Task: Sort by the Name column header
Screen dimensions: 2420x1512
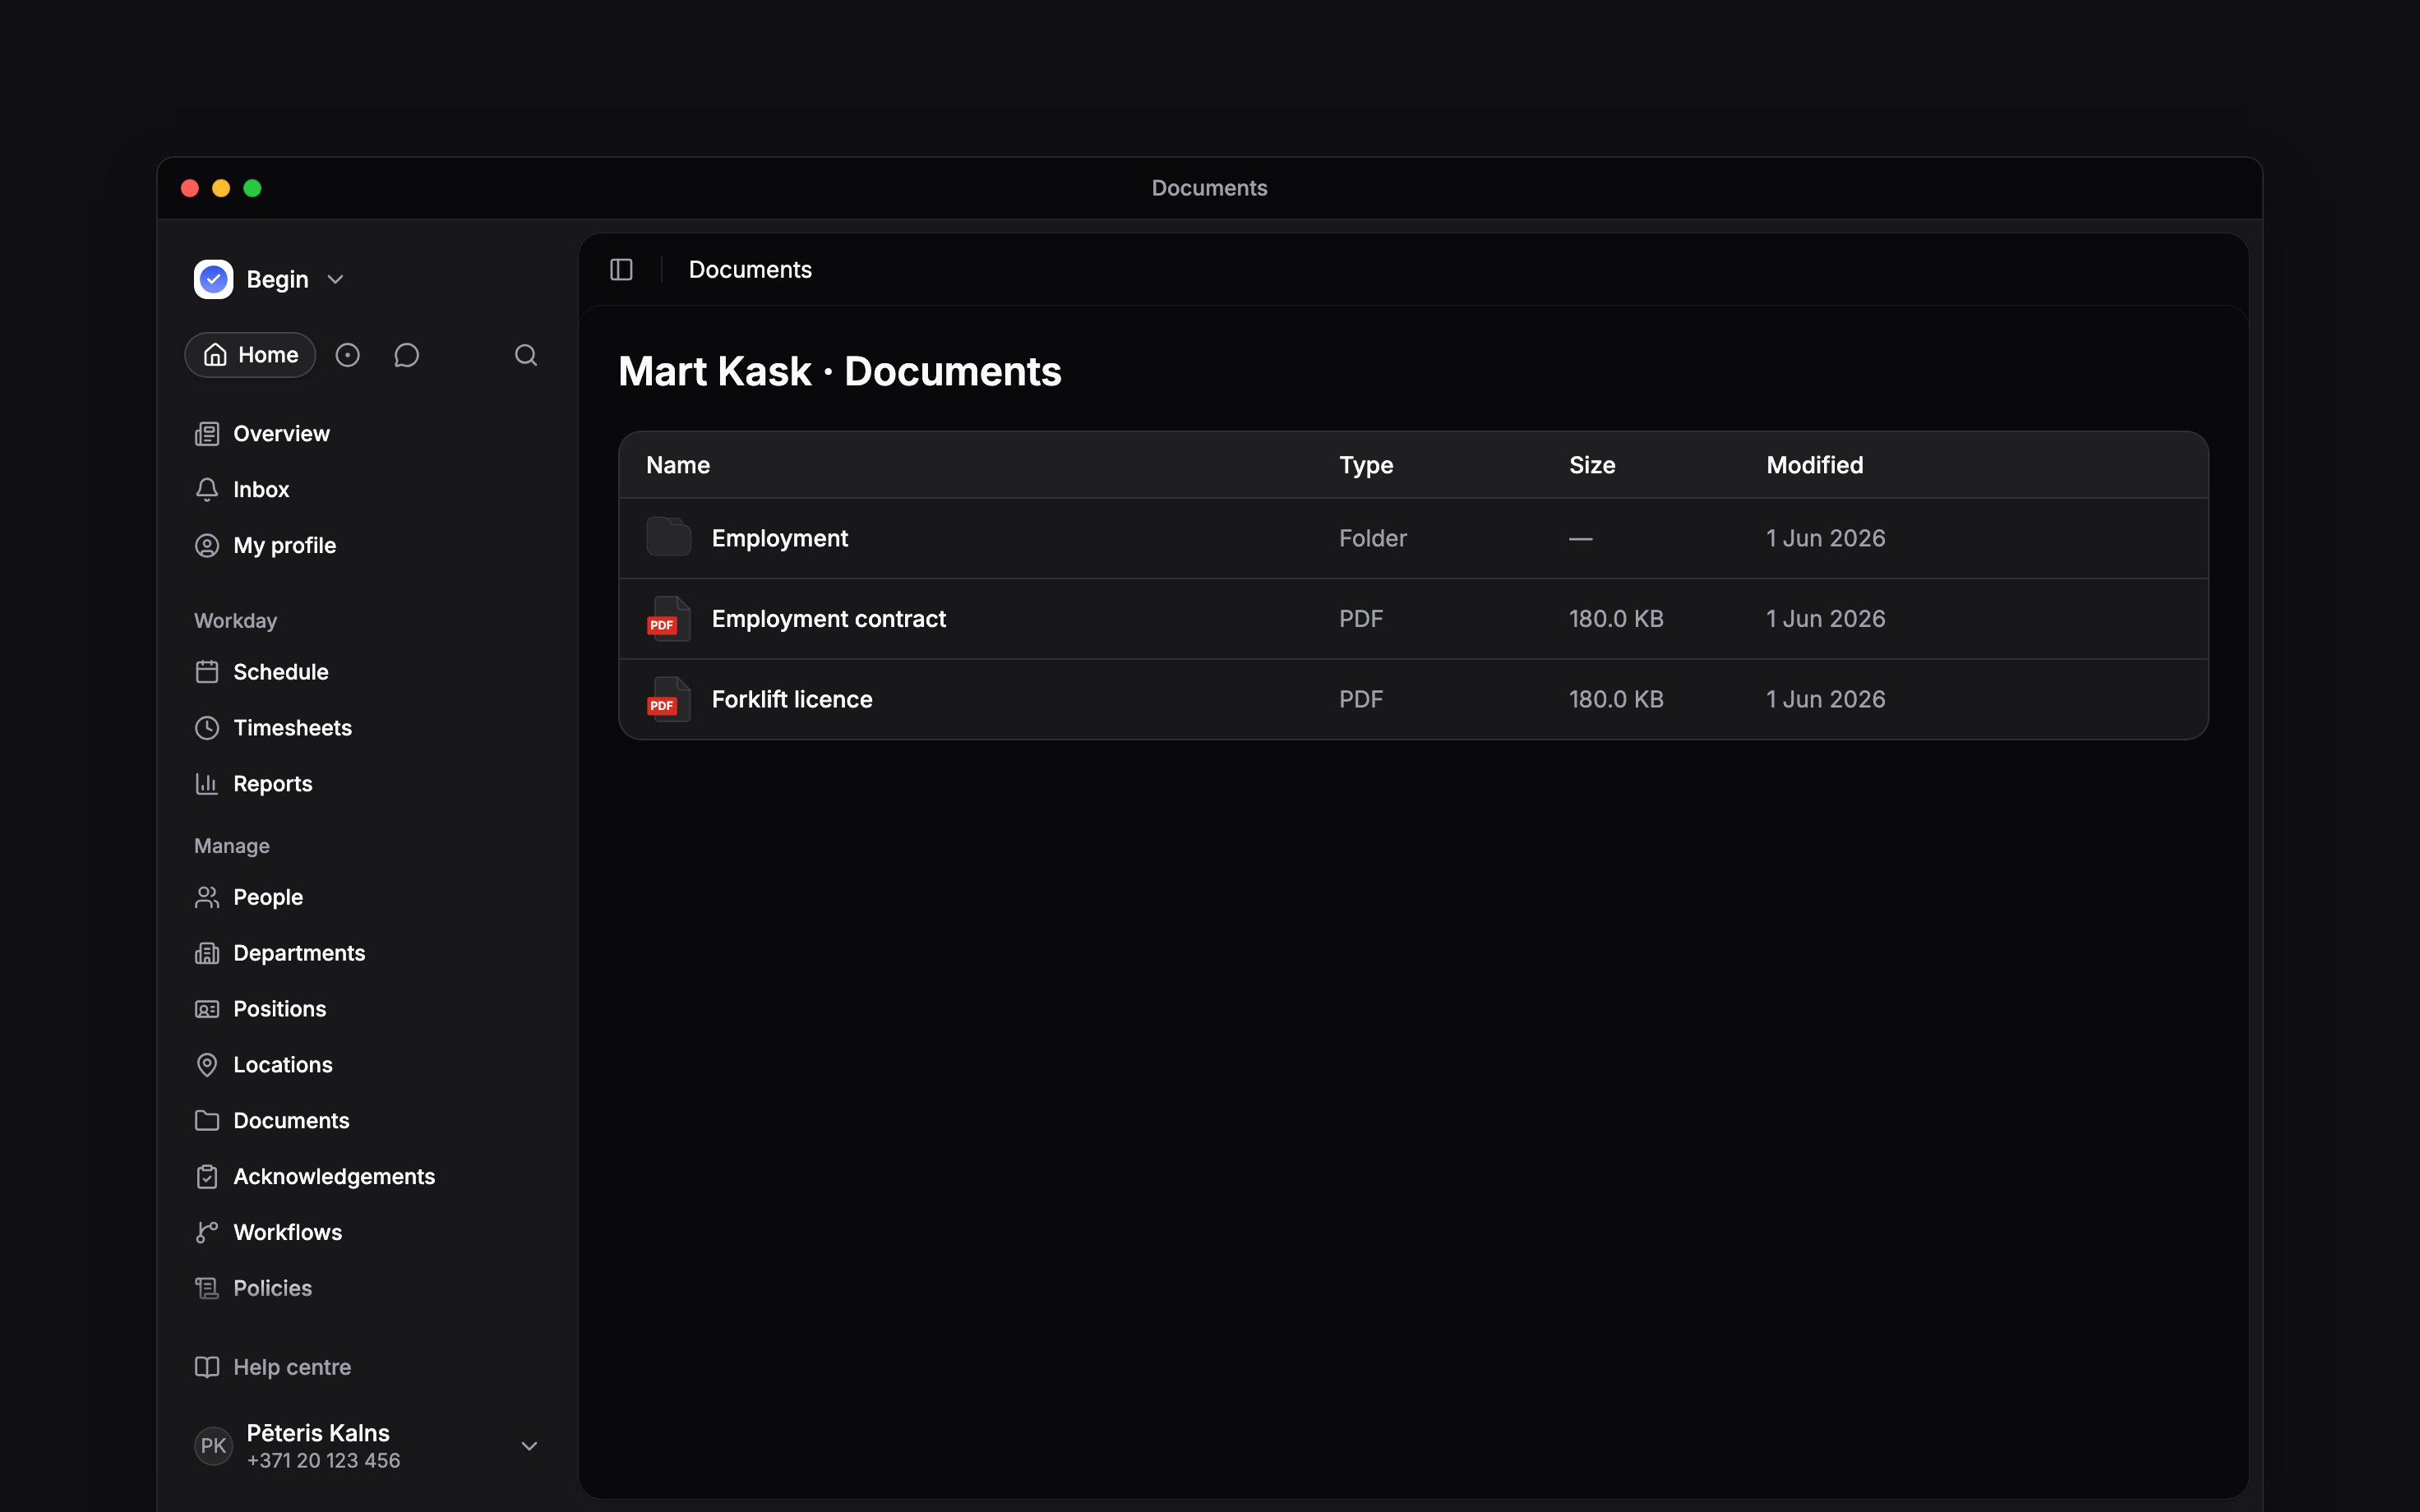Action: tap(678, 465)
